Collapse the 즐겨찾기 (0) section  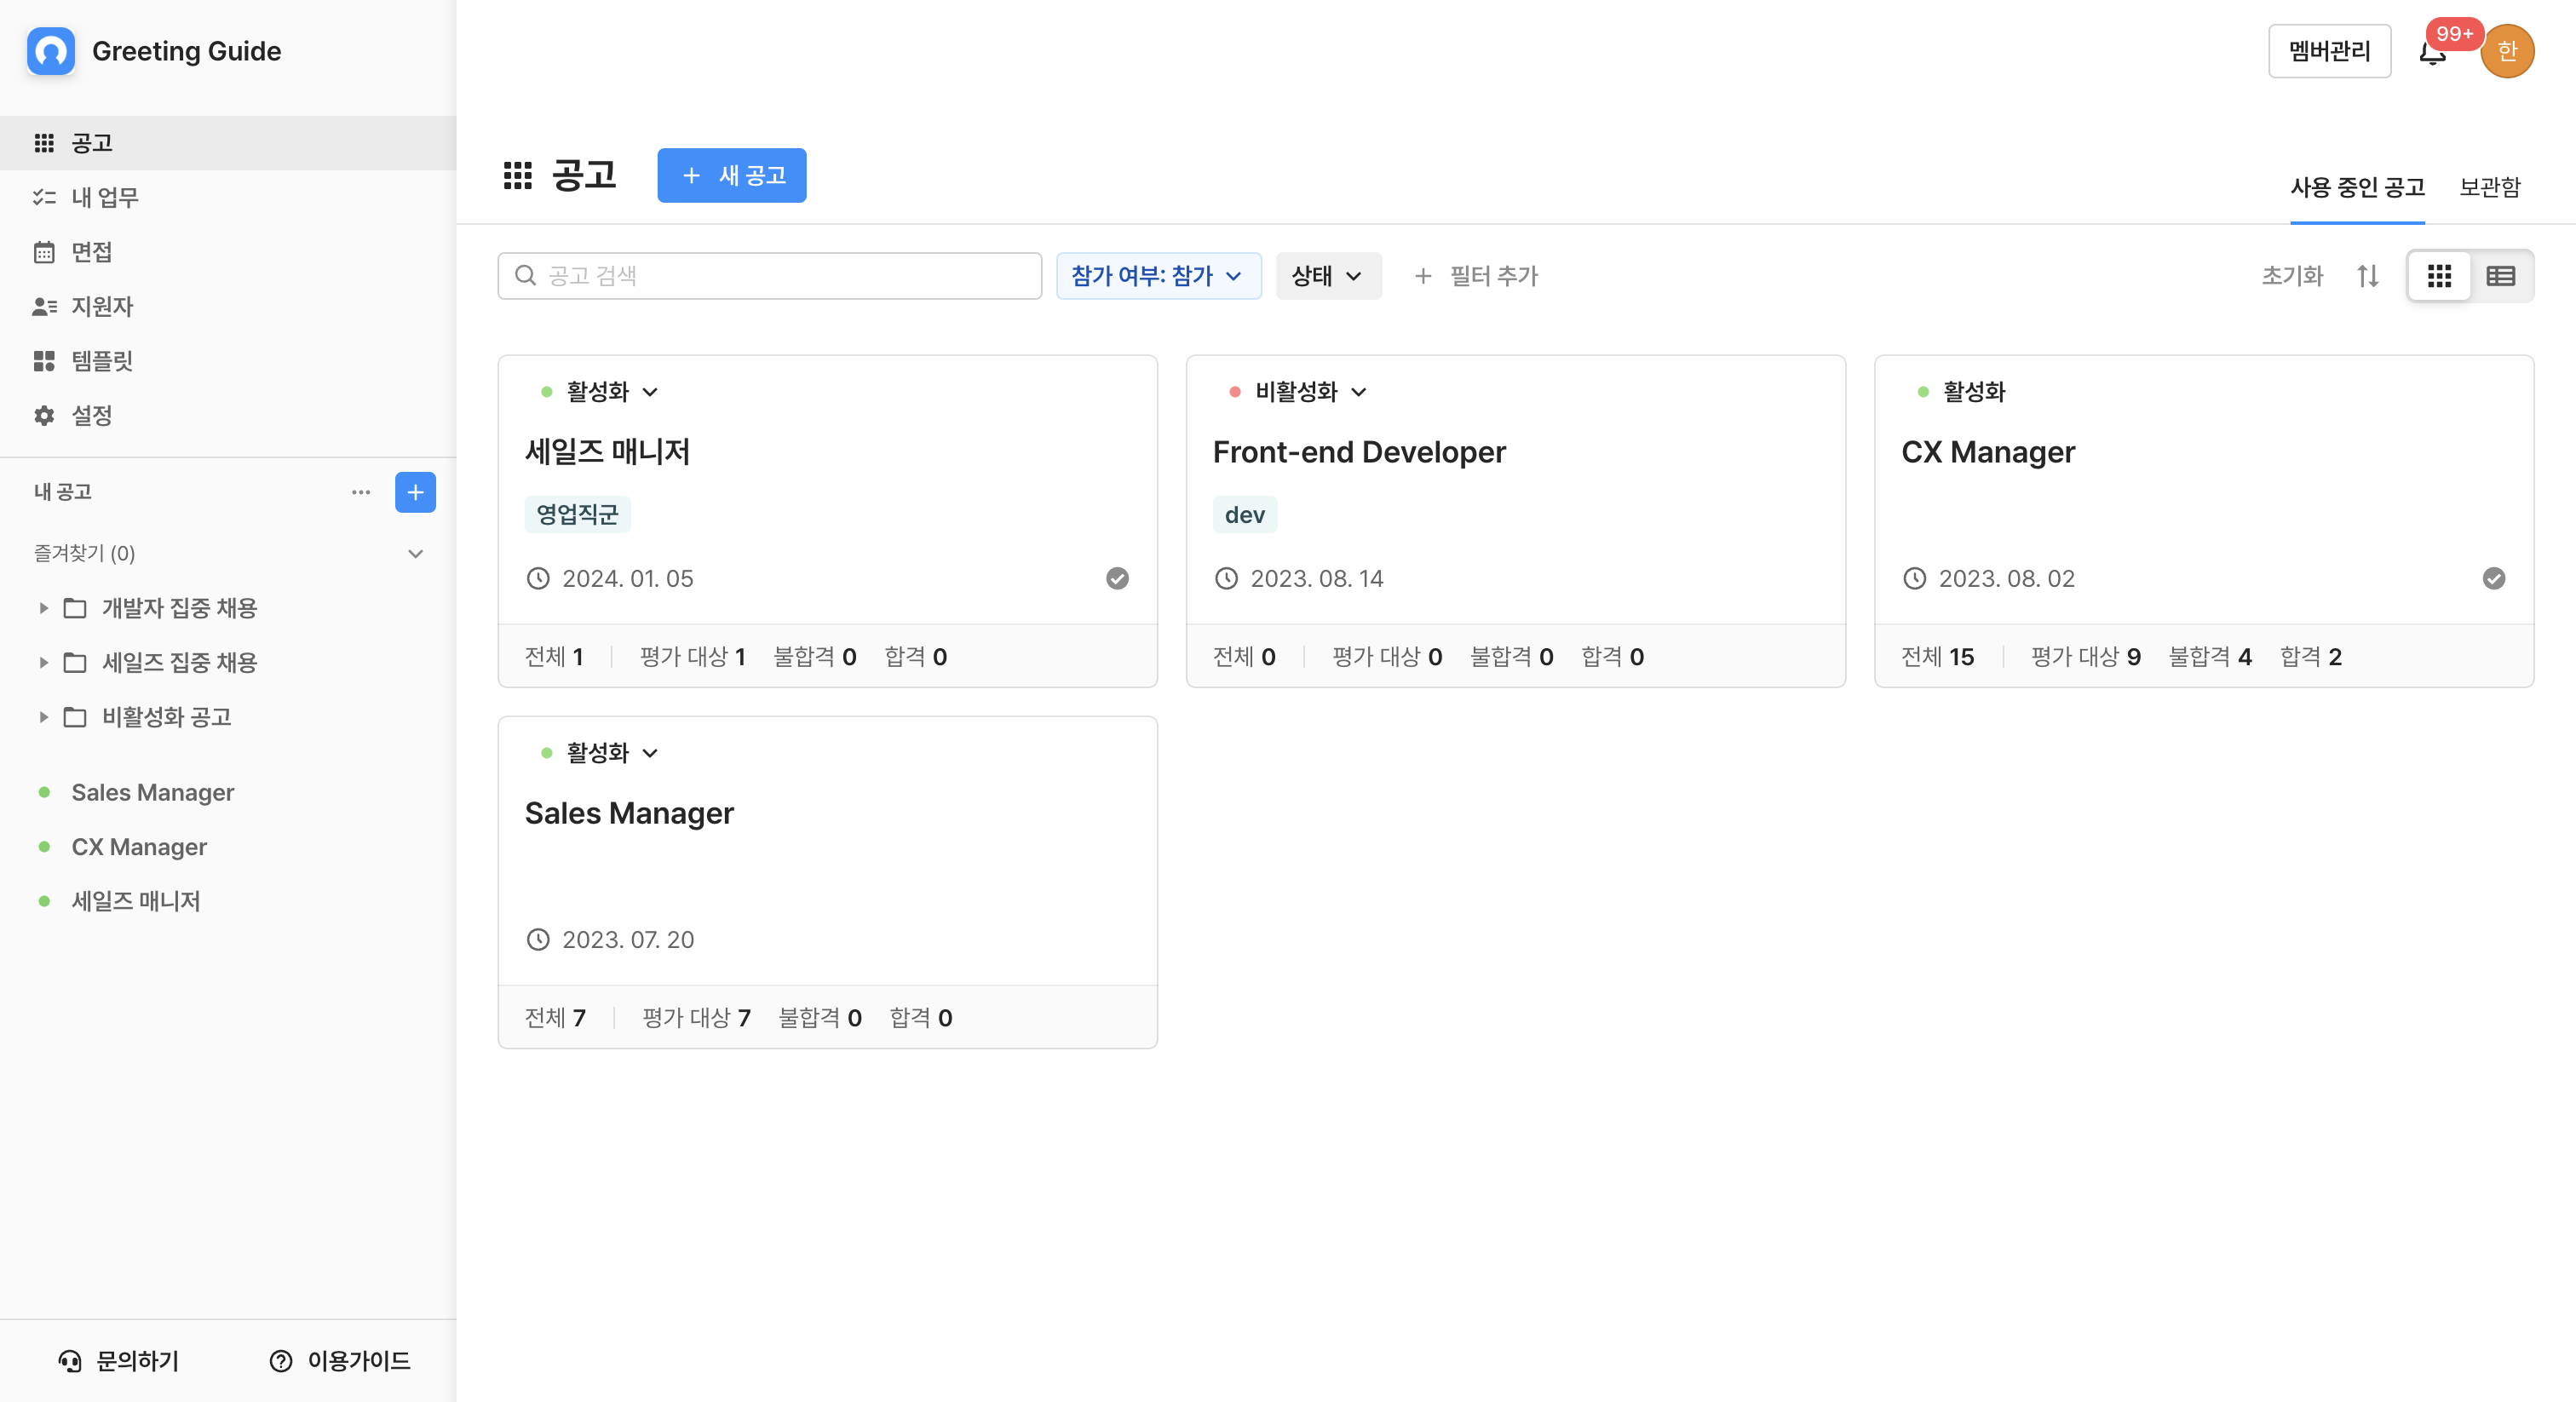tap(415, 553)
